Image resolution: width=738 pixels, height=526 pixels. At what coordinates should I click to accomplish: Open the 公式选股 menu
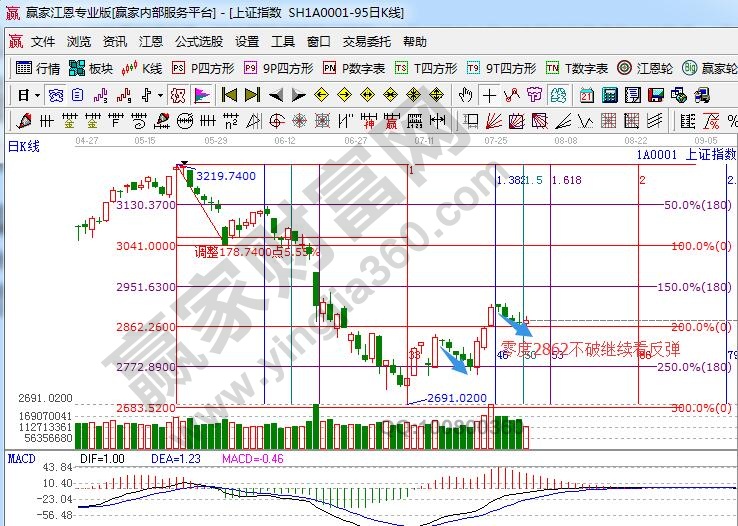[199, 42]
